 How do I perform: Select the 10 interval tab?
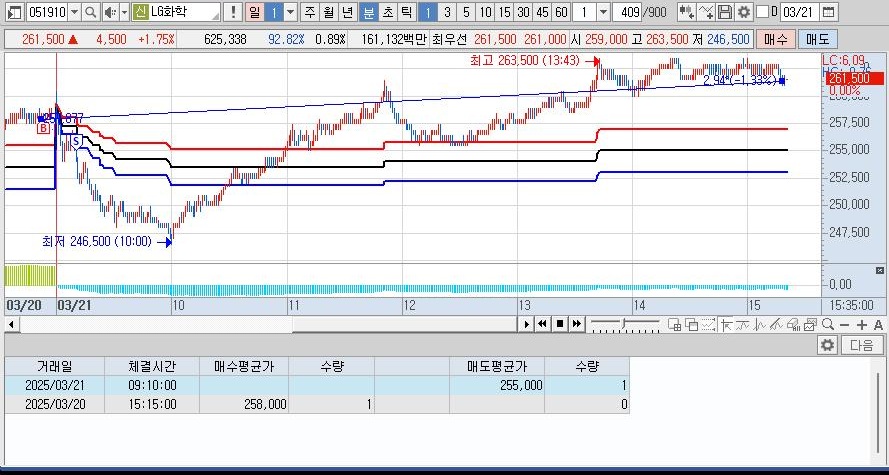[485, 12]
